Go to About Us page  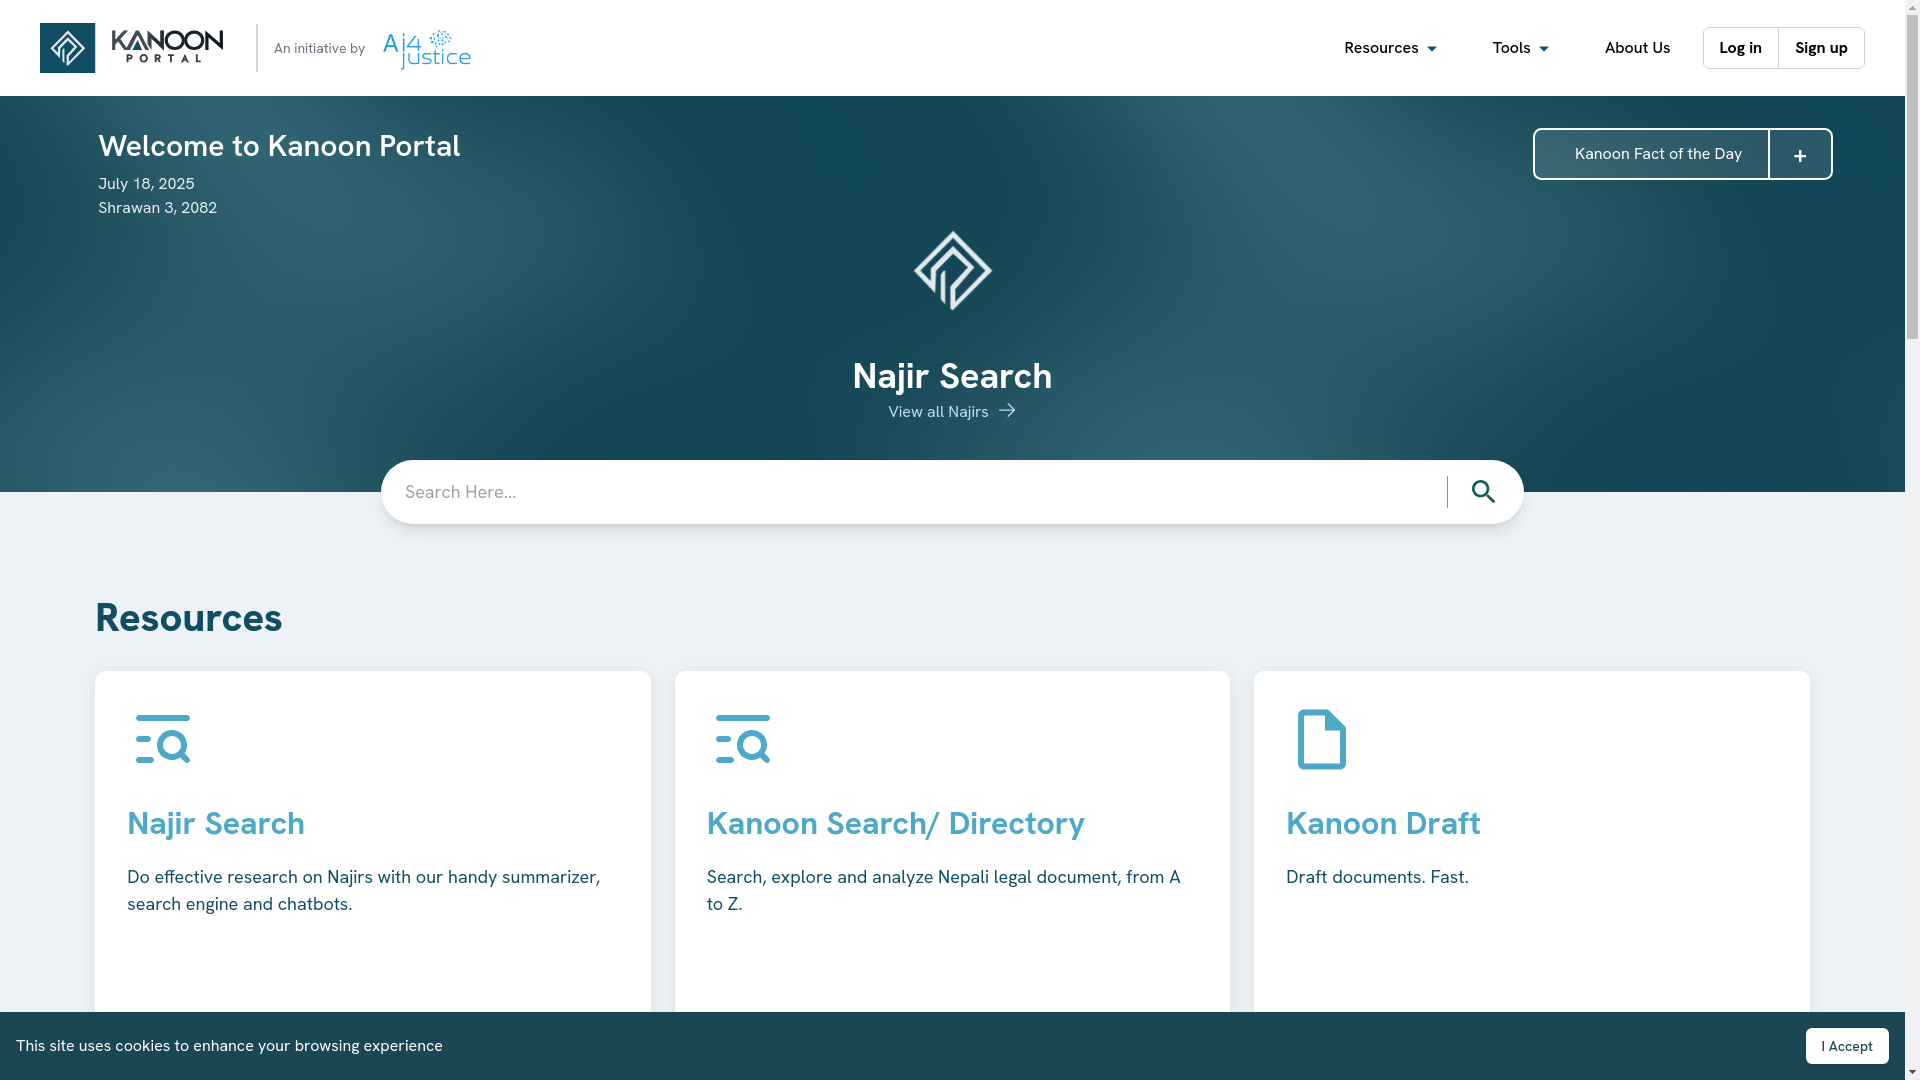(x=1637, y=48)
